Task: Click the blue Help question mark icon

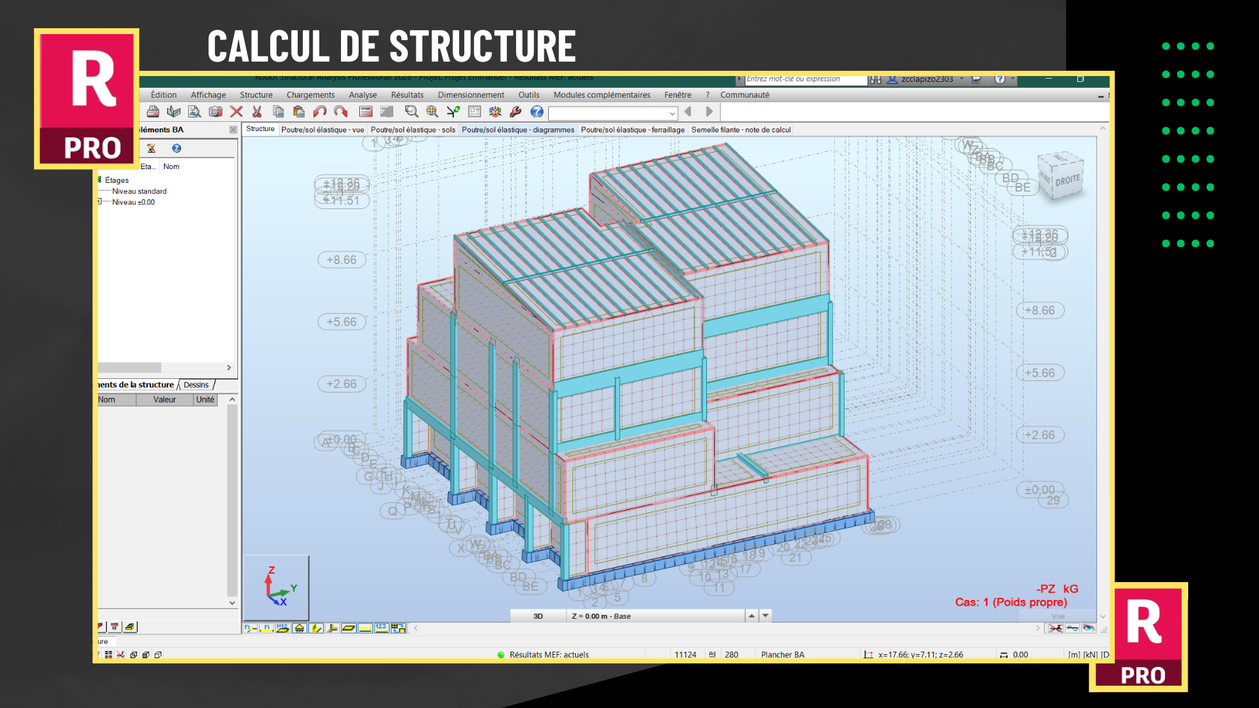Action: [536, 112]
